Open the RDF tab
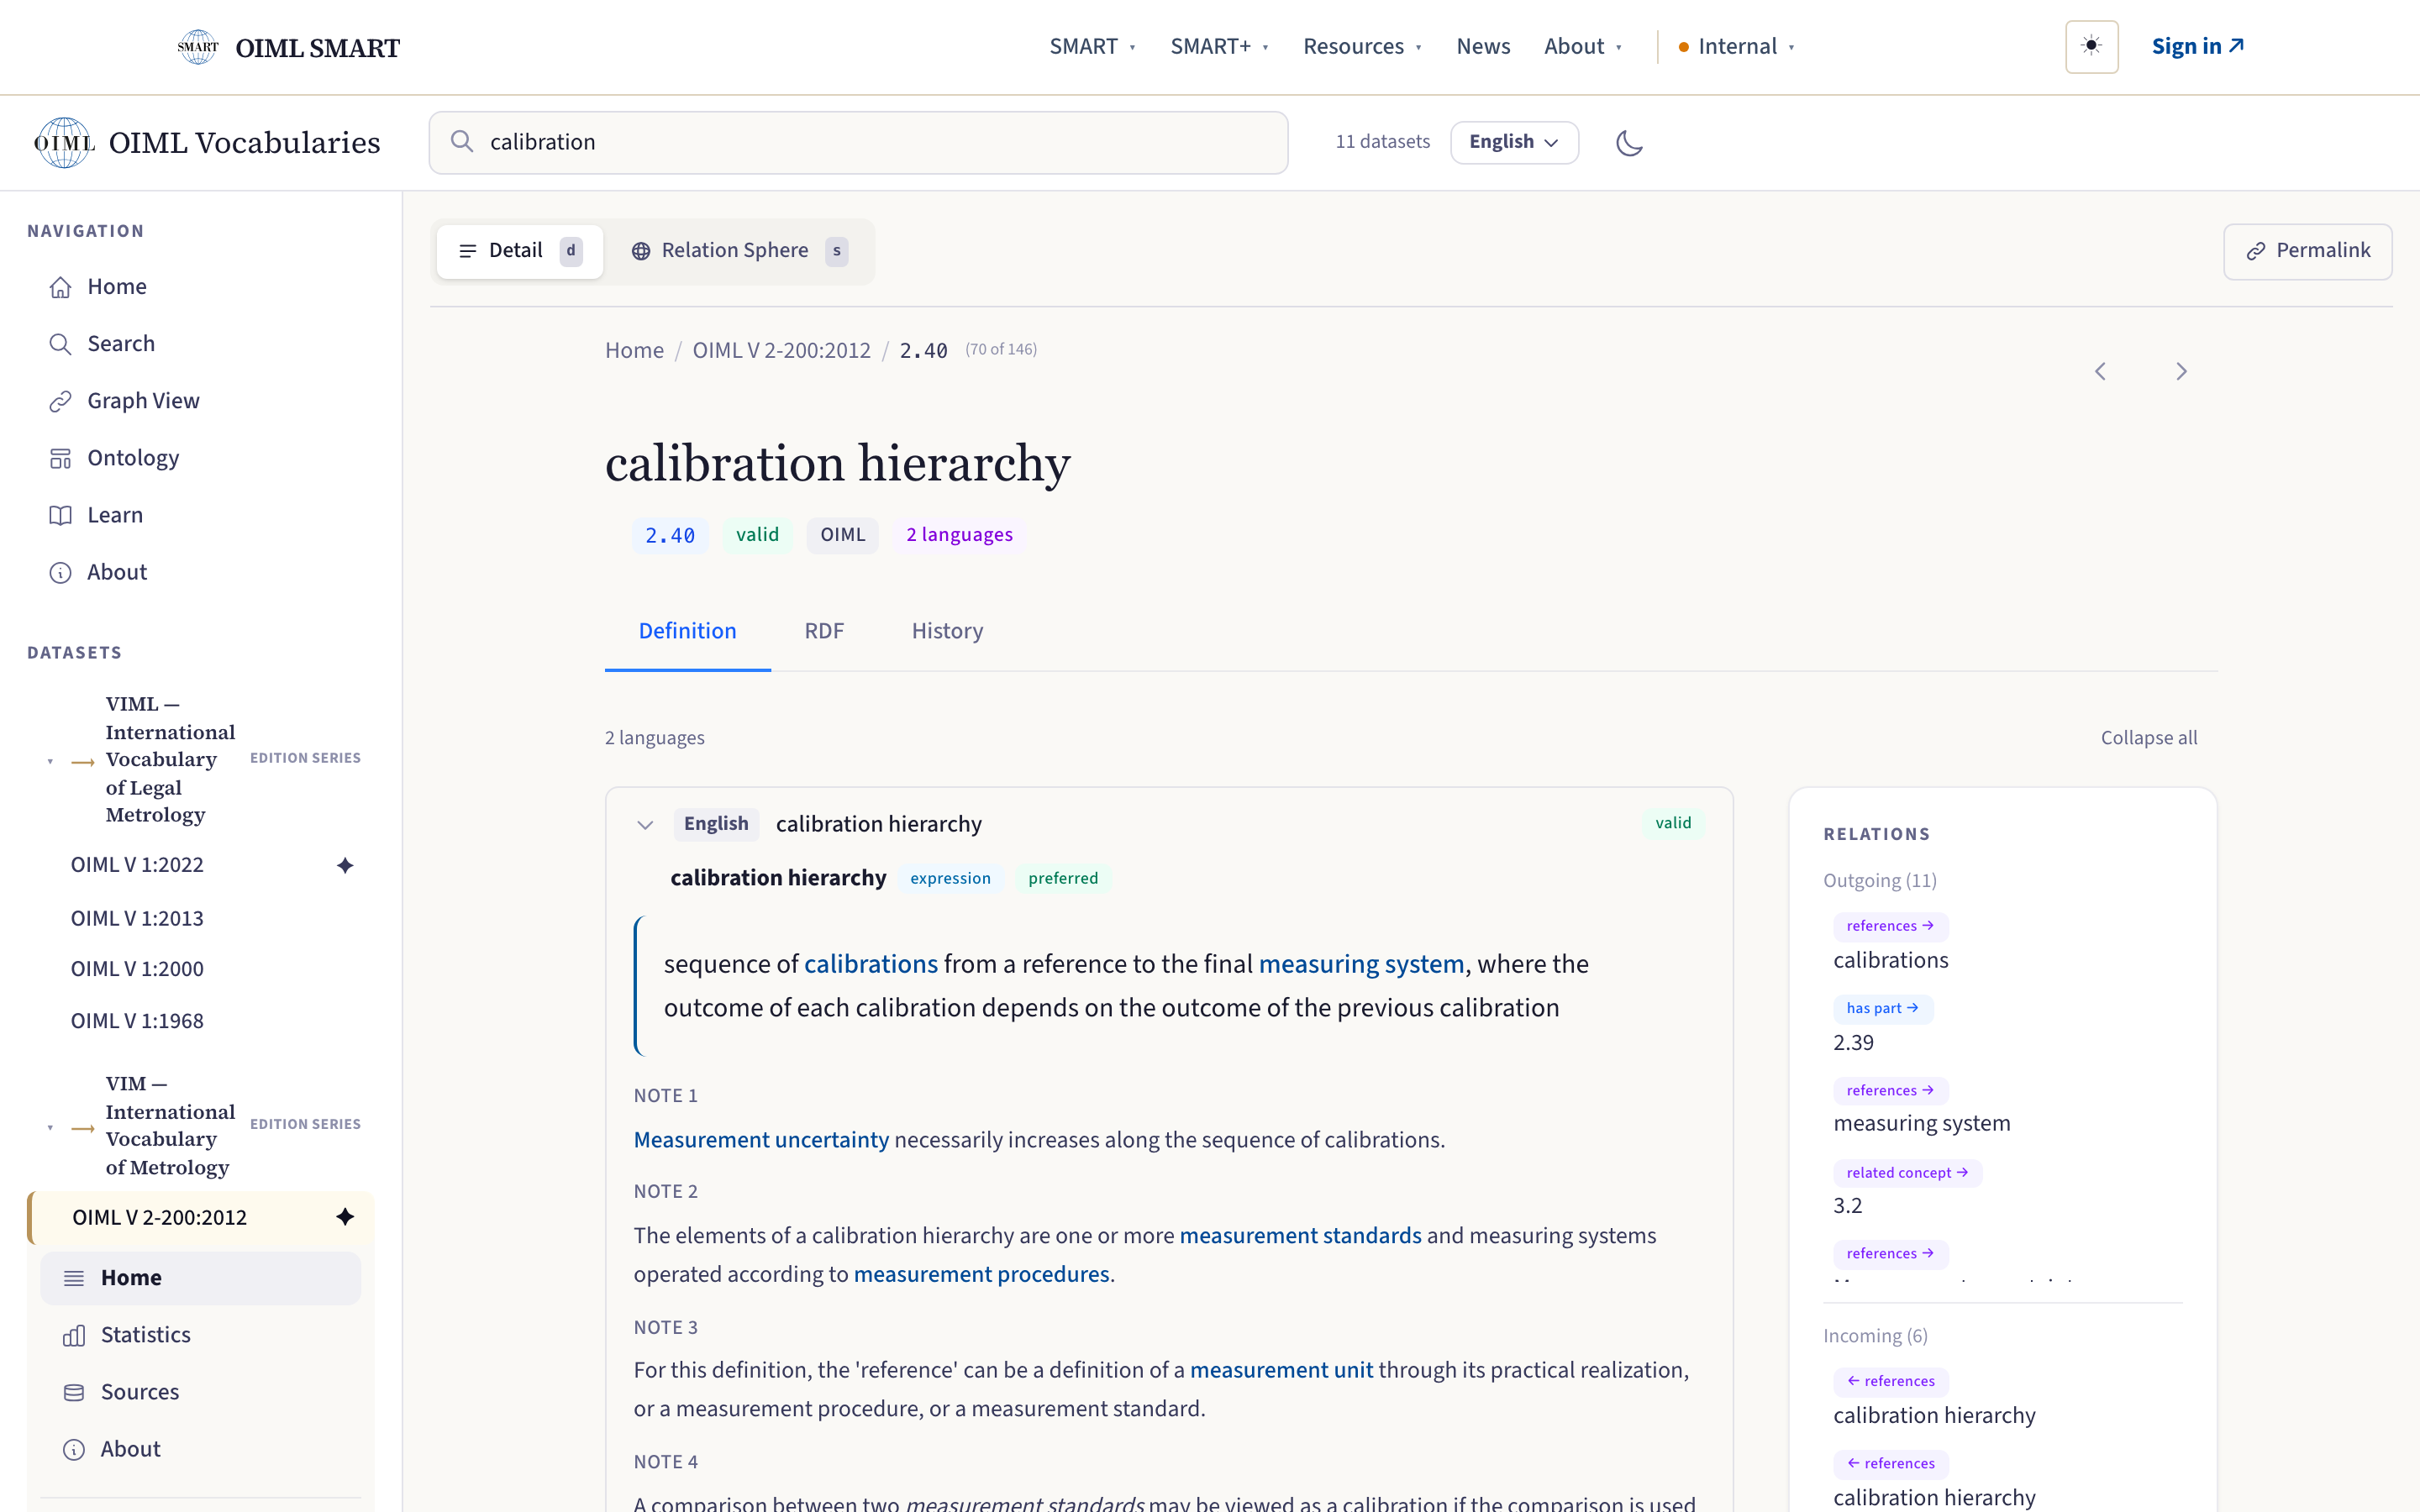The image size is (2420, 1512). [x=824, y=631]
